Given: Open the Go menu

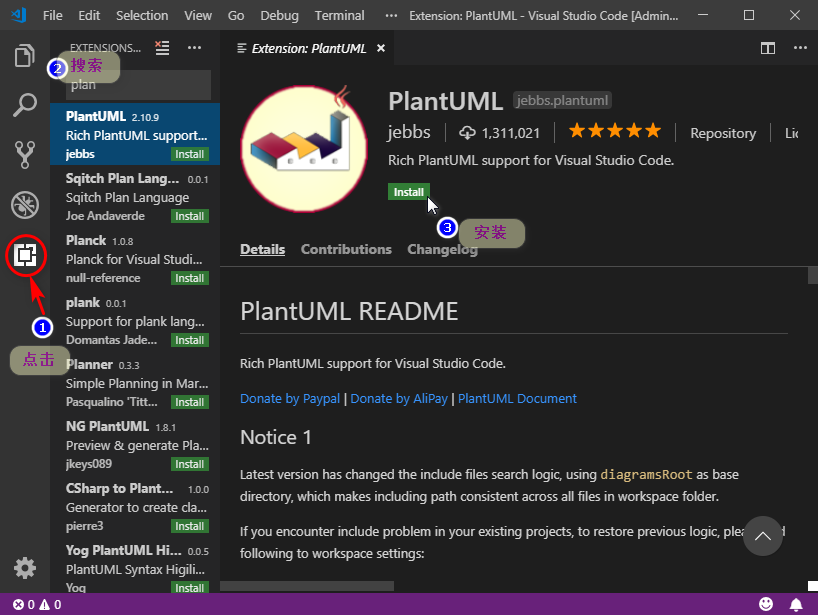Looking at the screenshot, I should [236, 16].
